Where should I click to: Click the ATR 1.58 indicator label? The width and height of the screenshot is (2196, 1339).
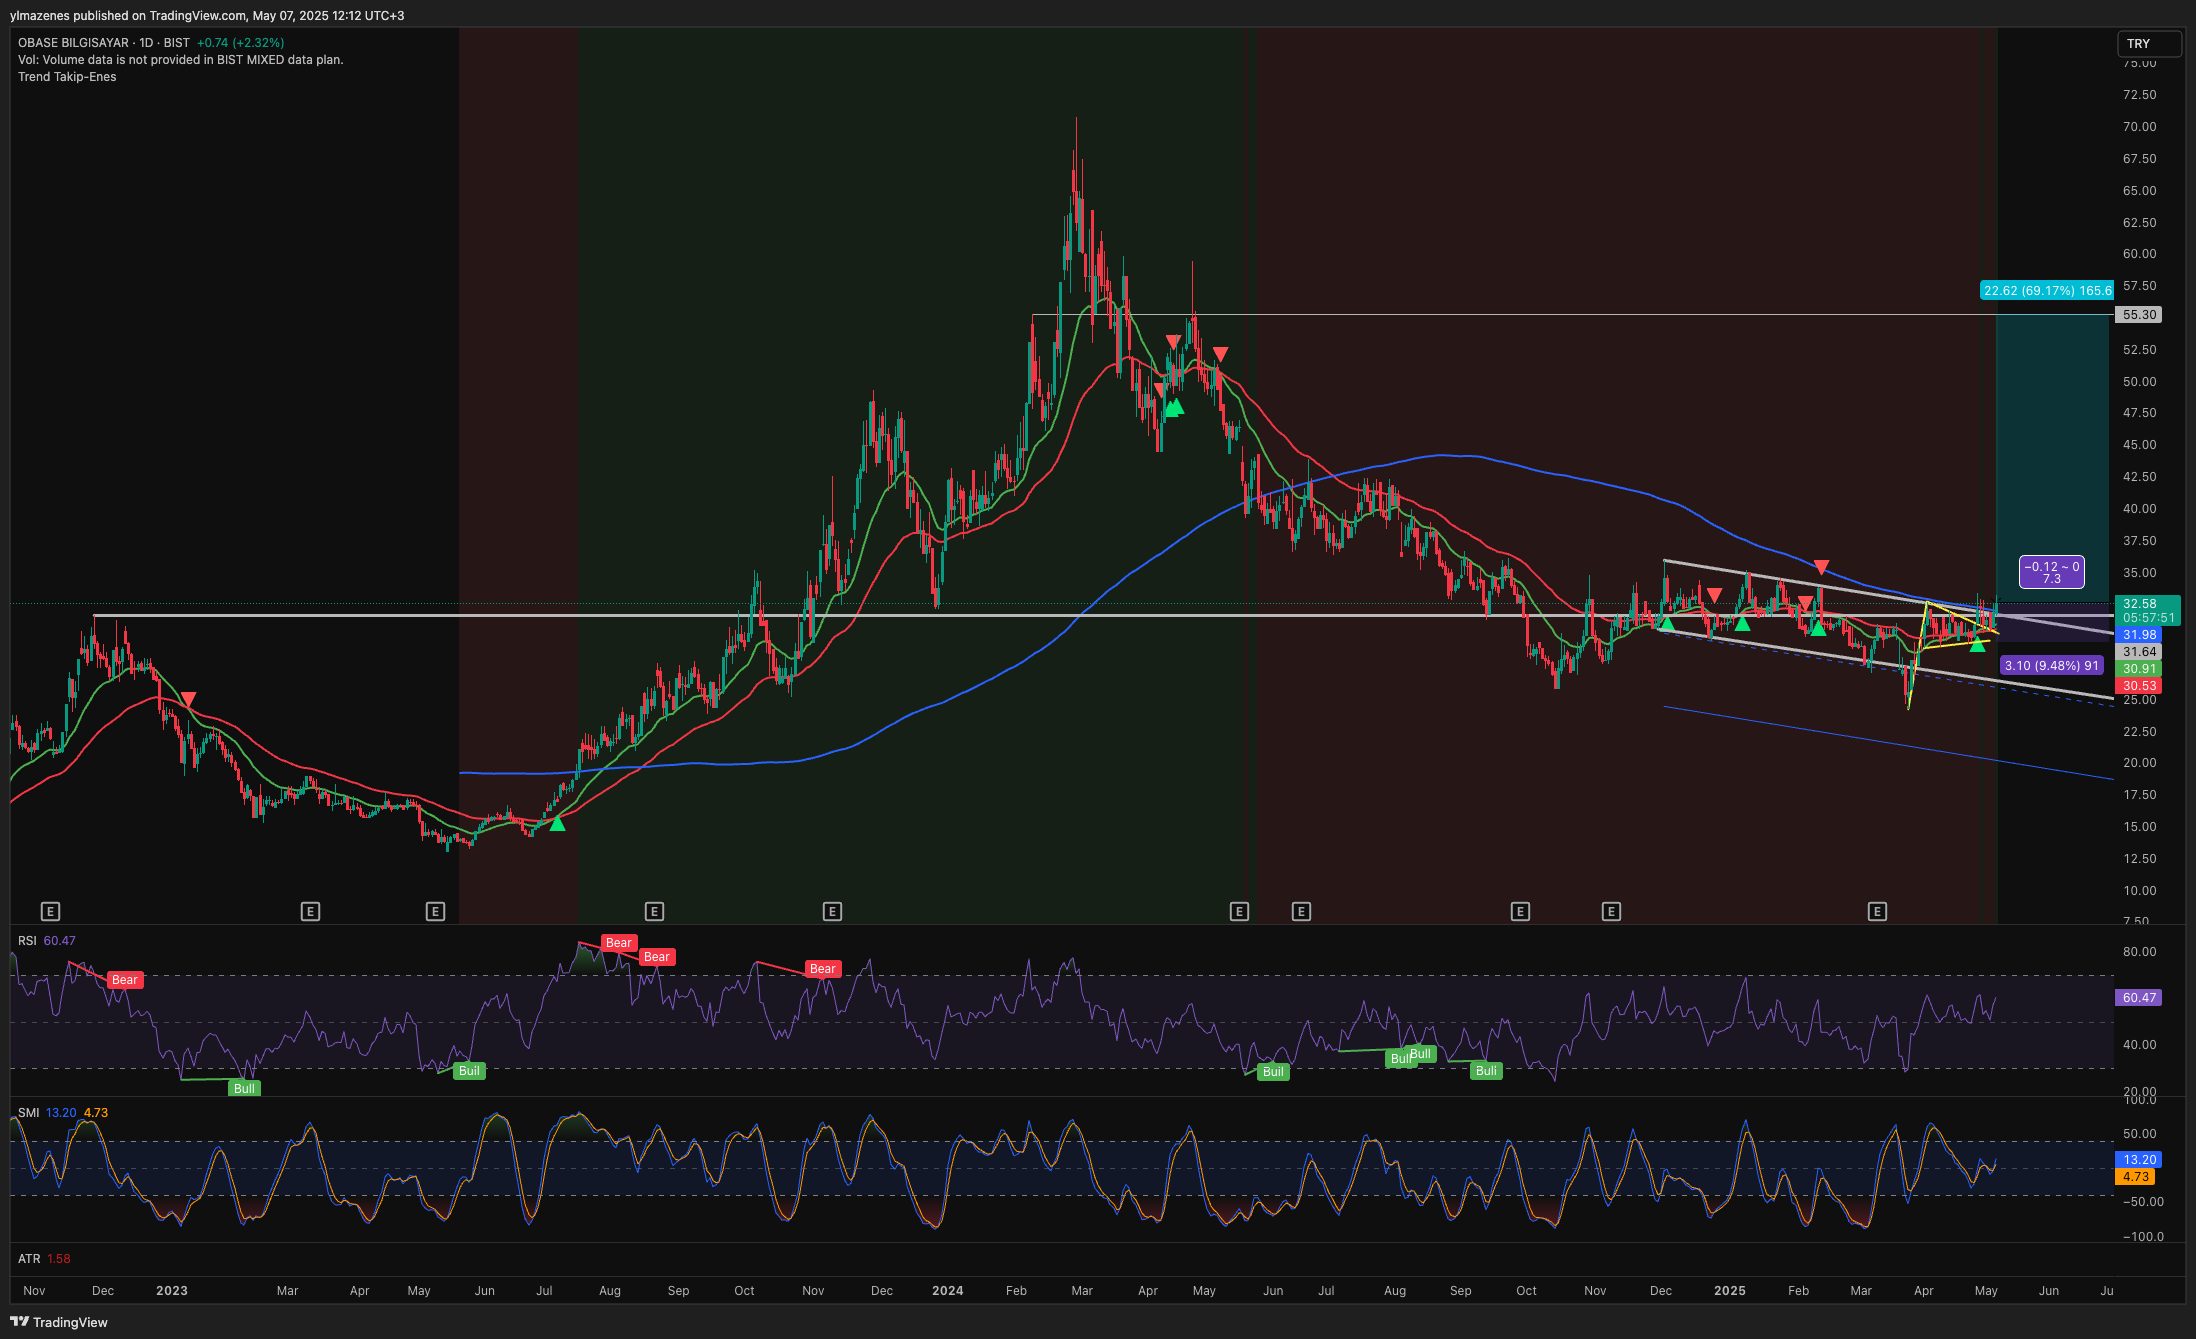44,1259
